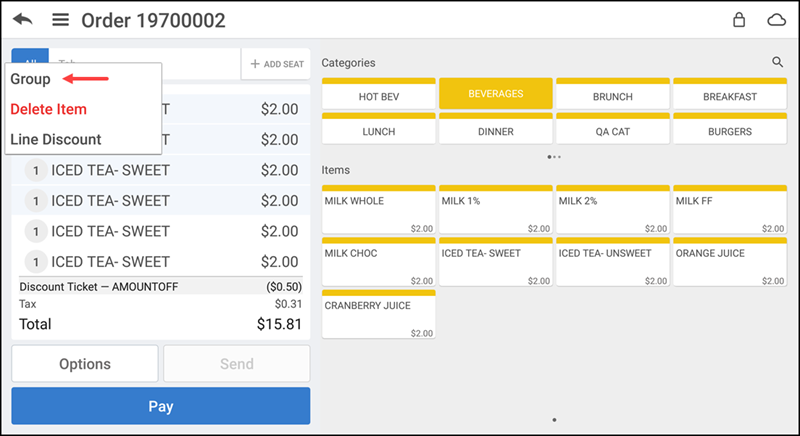Select the DINNER category
The height and width of the screenshot is (436, 800).
(496, 129)
